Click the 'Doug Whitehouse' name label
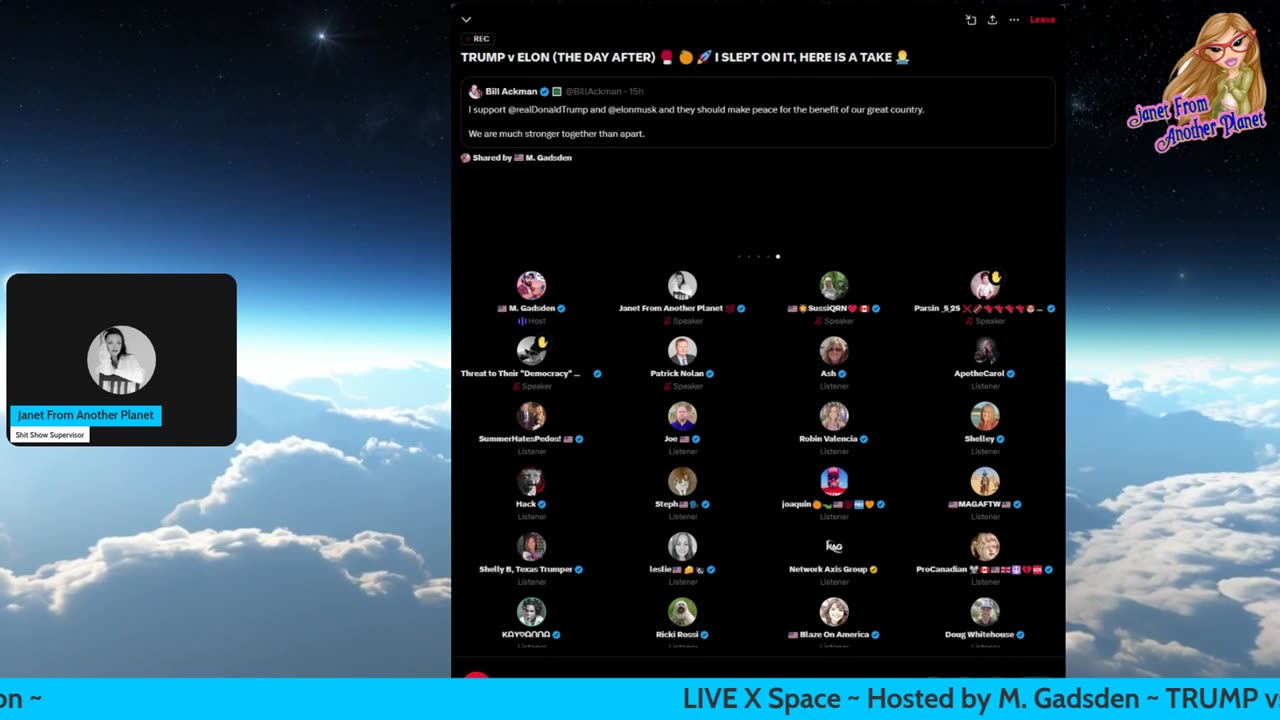 [979, 634]
